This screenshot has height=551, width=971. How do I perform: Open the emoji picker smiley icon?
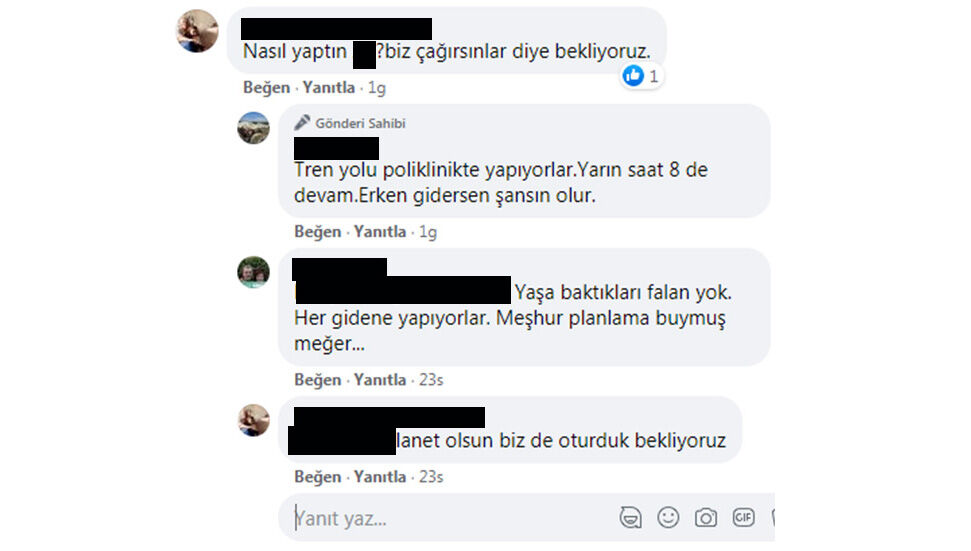668,518
